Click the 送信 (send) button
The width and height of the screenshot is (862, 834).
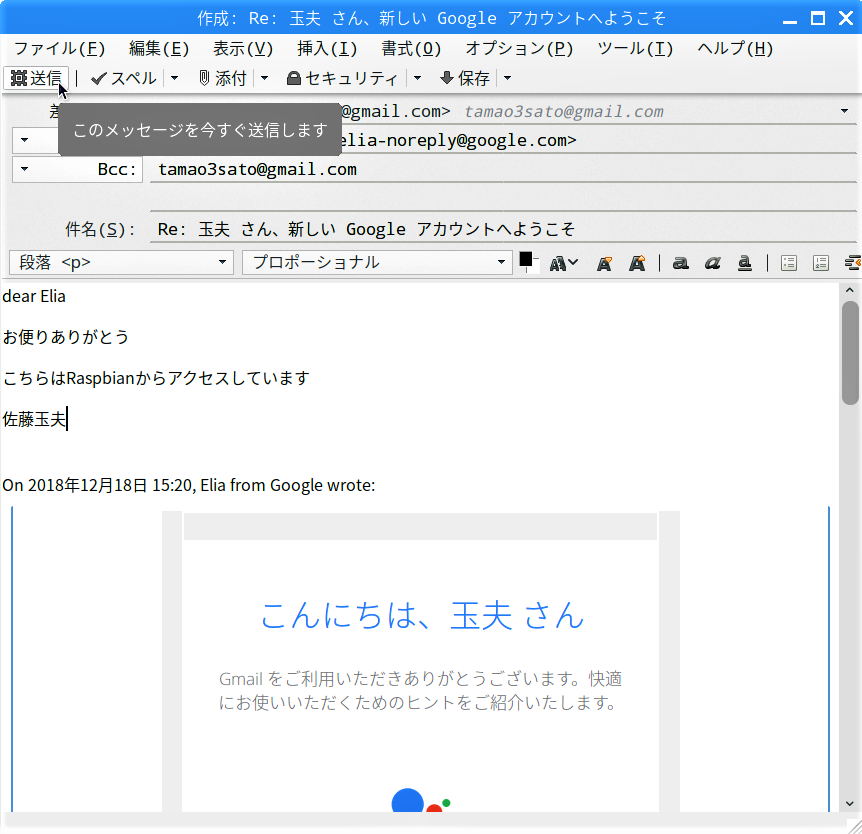point(36,78)
